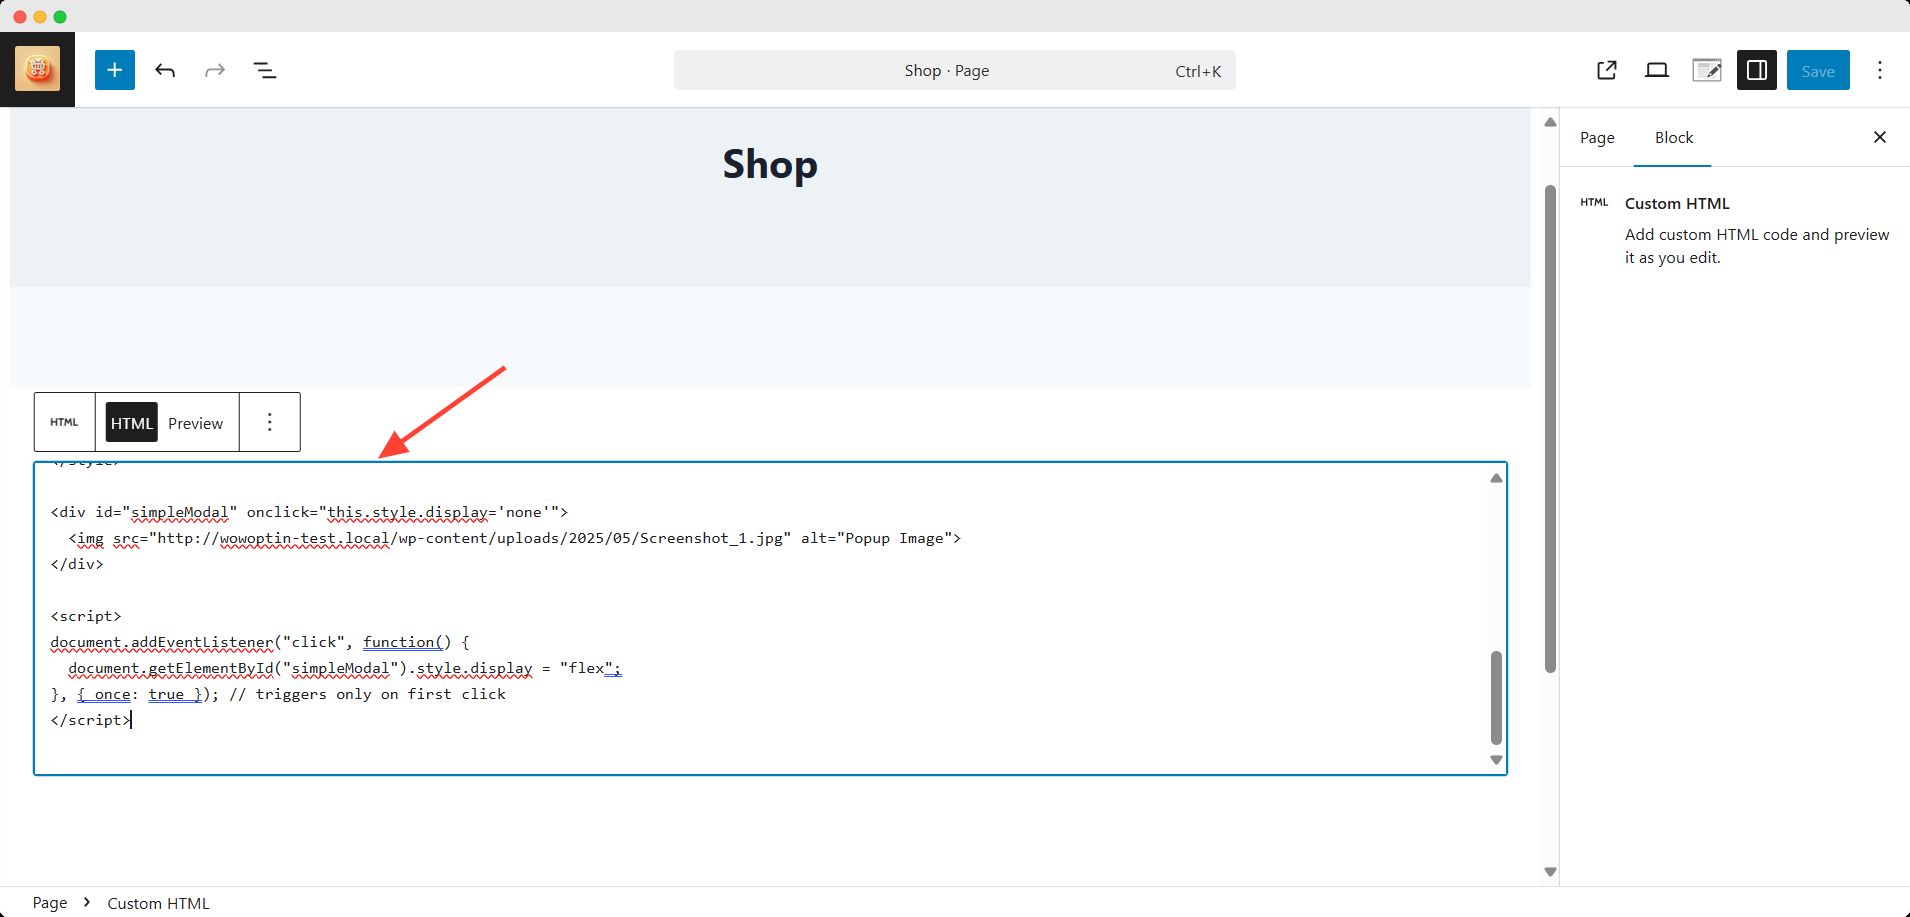Open block options three-dot menu
1910x917 pixels.
[269, 422]
